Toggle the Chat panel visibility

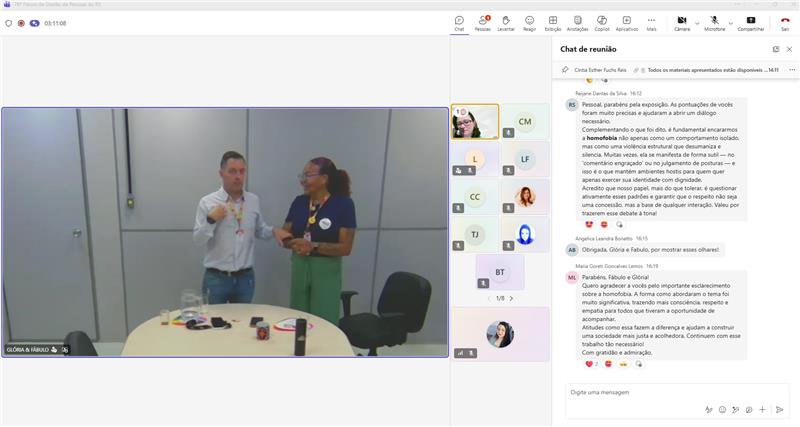pos(459,22)
